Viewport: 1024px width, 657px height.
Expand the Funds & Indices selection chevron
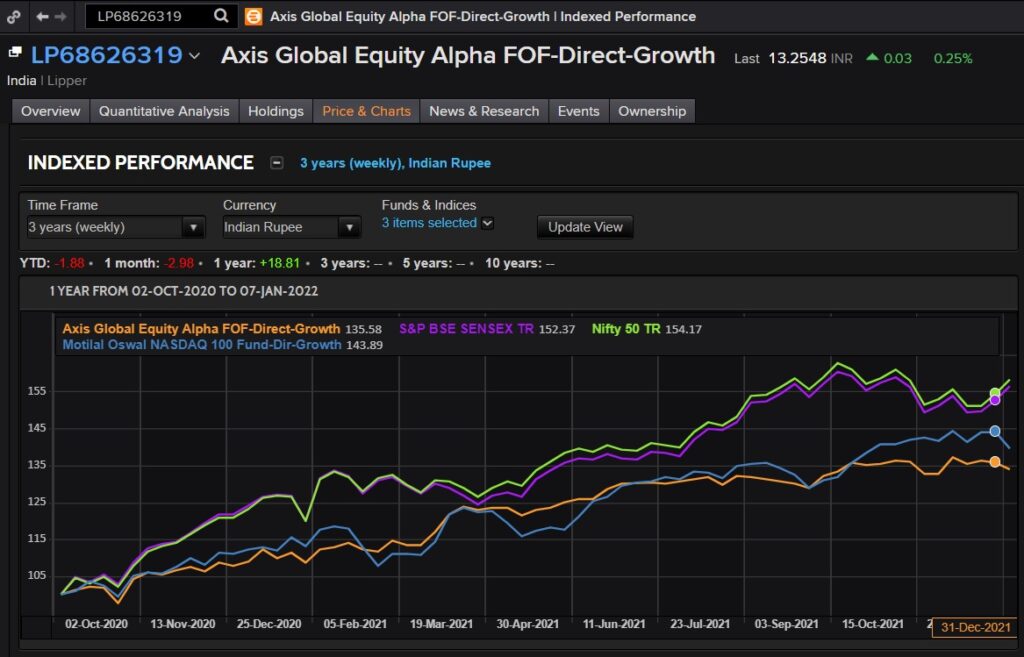pyautogui.click(x=487, y=223)
